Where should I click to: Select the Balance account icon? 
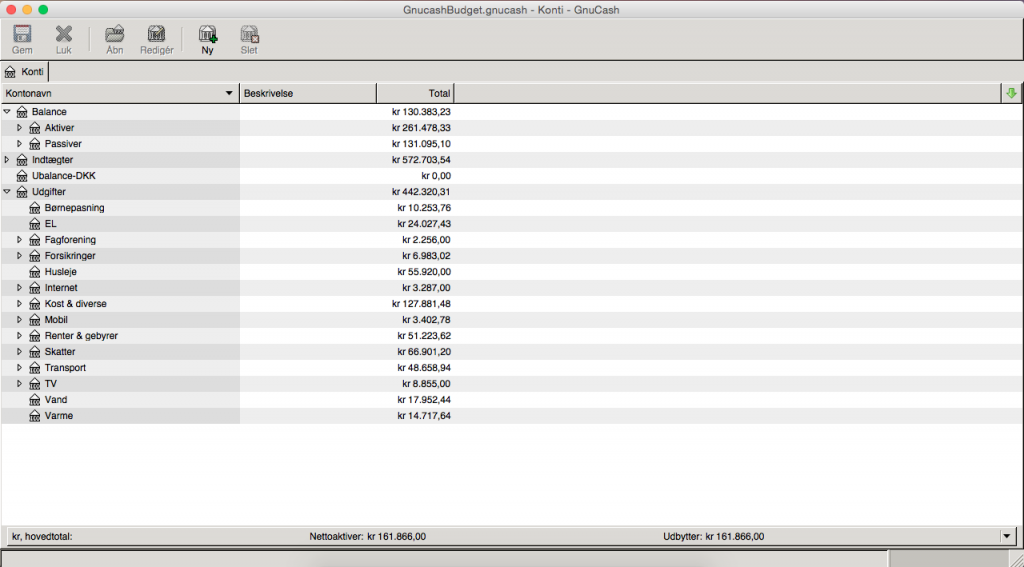[22, 112]
